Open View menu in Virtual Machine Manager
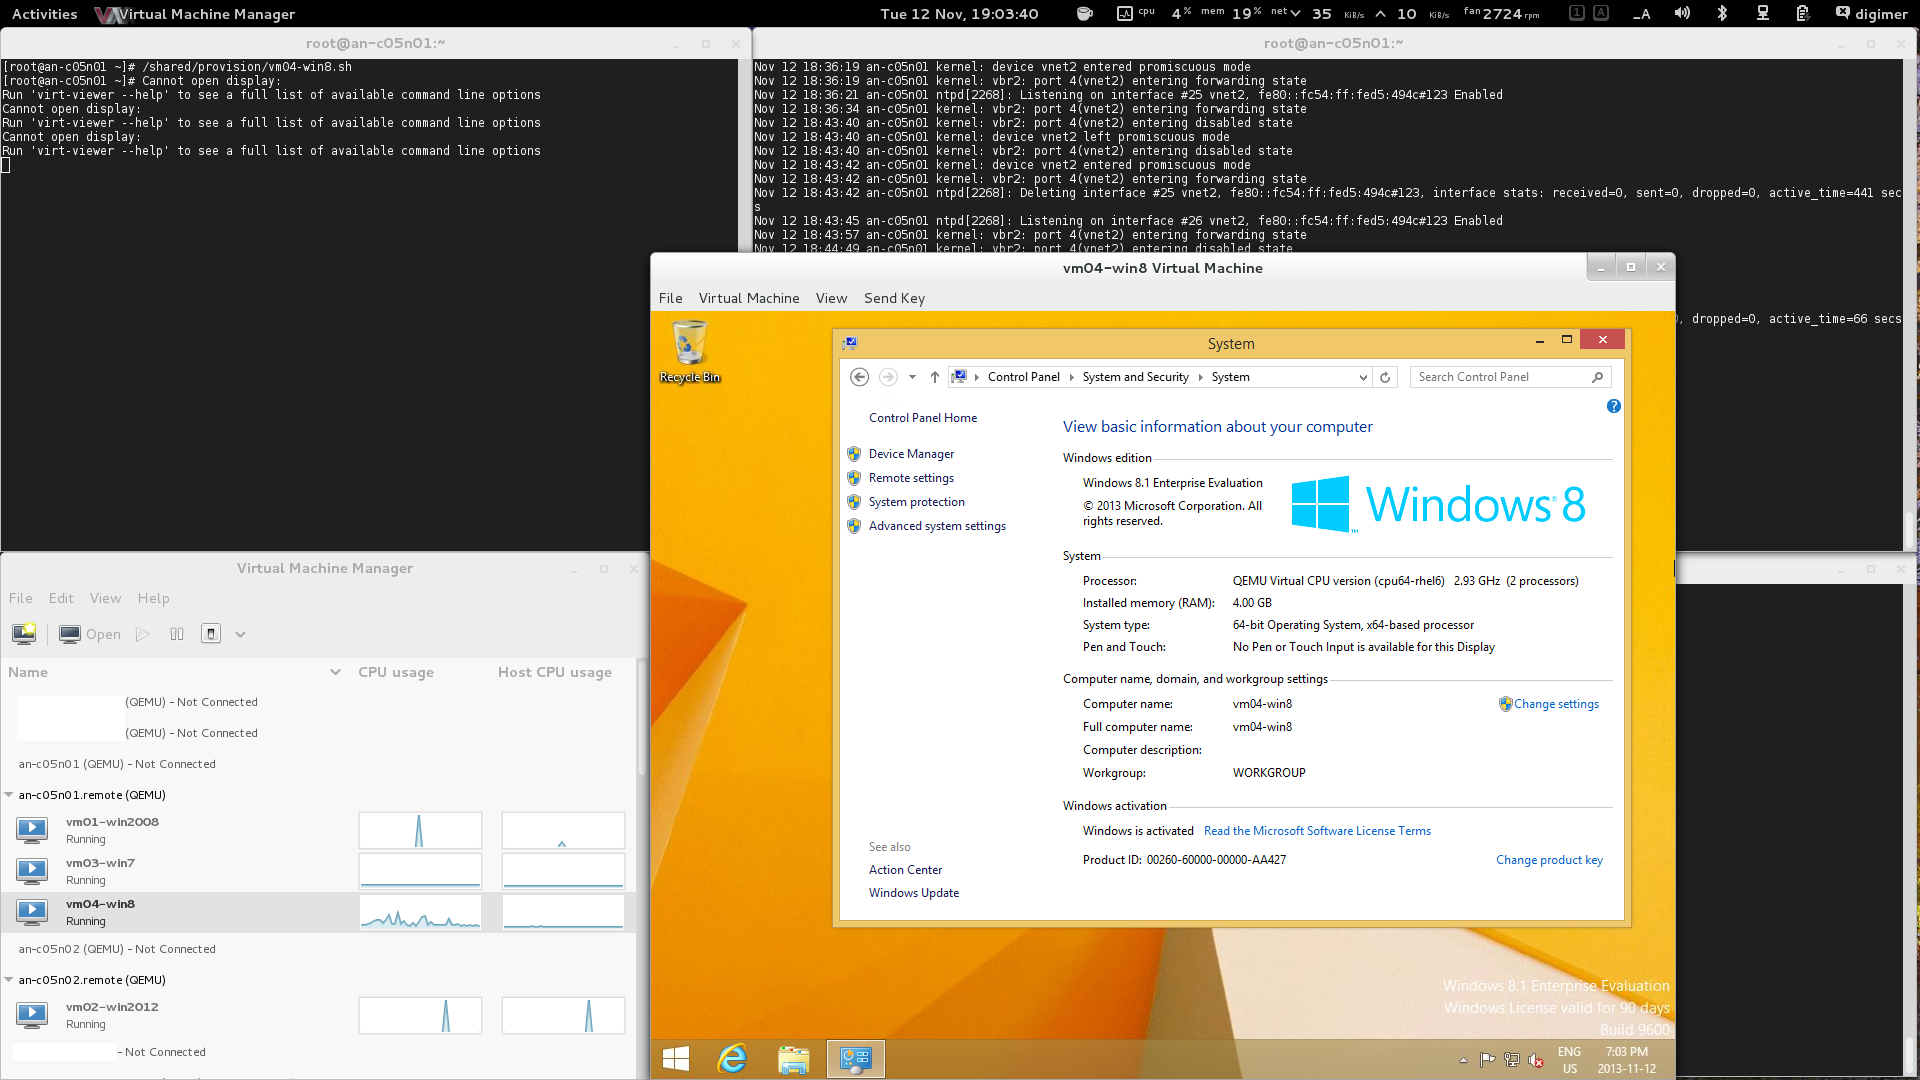This screenshot has height=1080, width=1920. pyautogui.click(x=105, y=598)
